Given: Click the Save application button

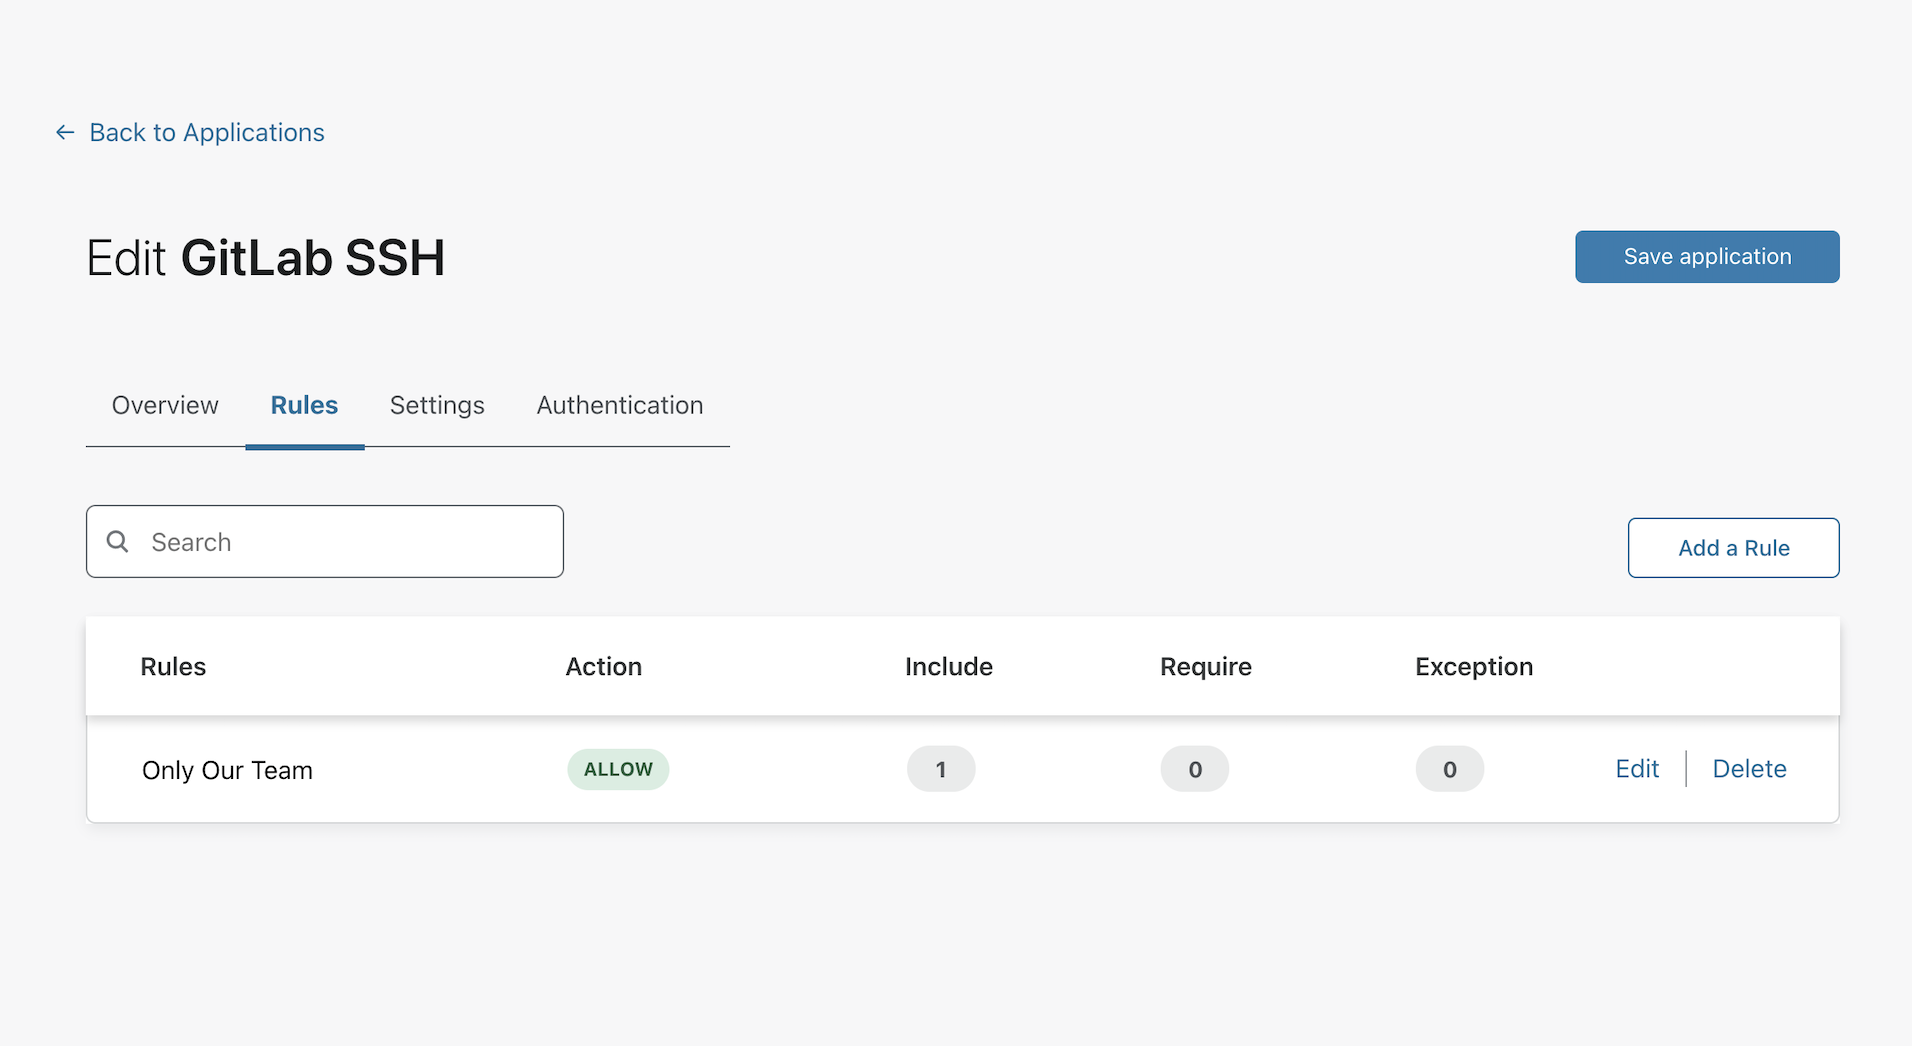Looking at the screenshot, I should coord(1707,256).
